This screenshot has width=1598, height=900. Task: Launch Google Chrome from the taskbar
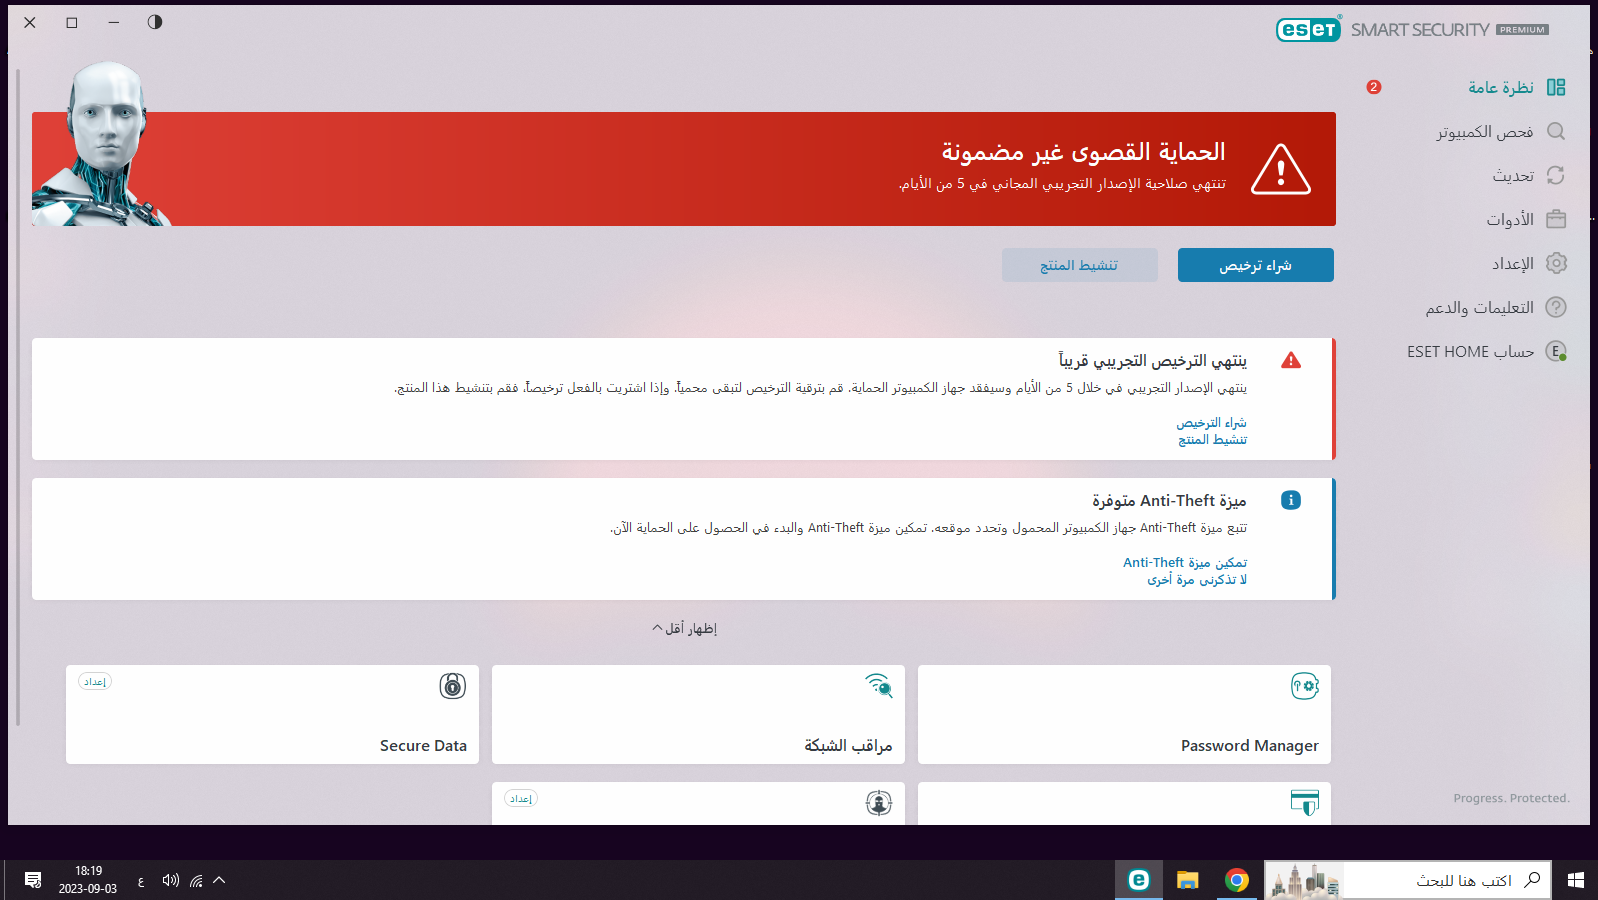pyautogui.click(x=1237, y=880)
